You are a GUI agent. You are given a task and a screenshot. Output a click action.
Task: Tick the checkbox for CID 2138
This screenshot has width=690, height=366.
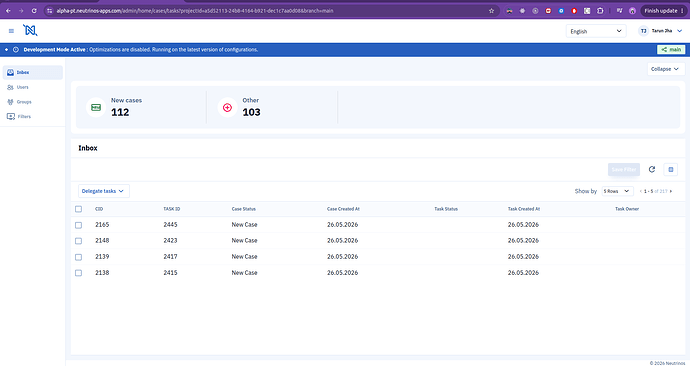78,273
